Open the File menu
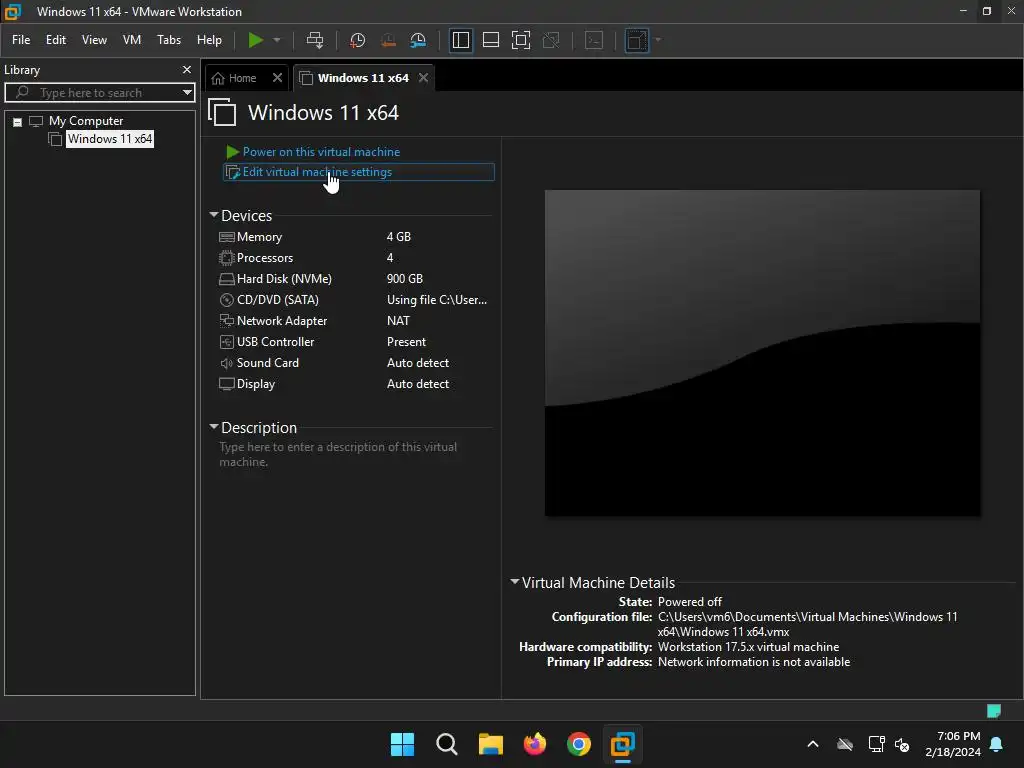This screenshot has height=768, width=1024. 21,40
